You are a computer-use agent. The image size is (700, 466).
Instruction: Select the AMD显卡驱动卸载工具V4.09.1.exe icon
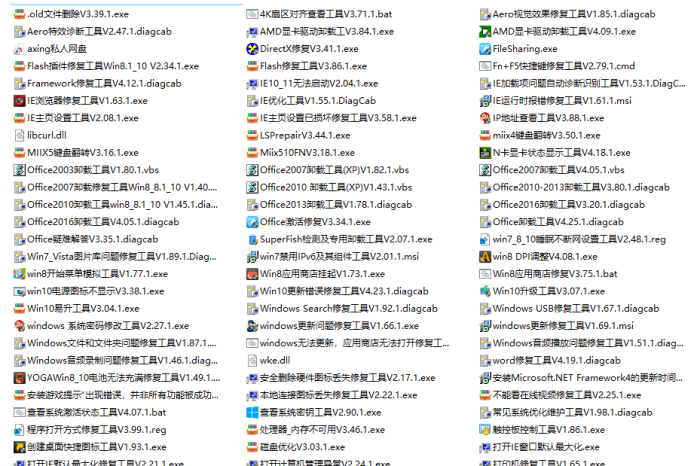[485, 31]
